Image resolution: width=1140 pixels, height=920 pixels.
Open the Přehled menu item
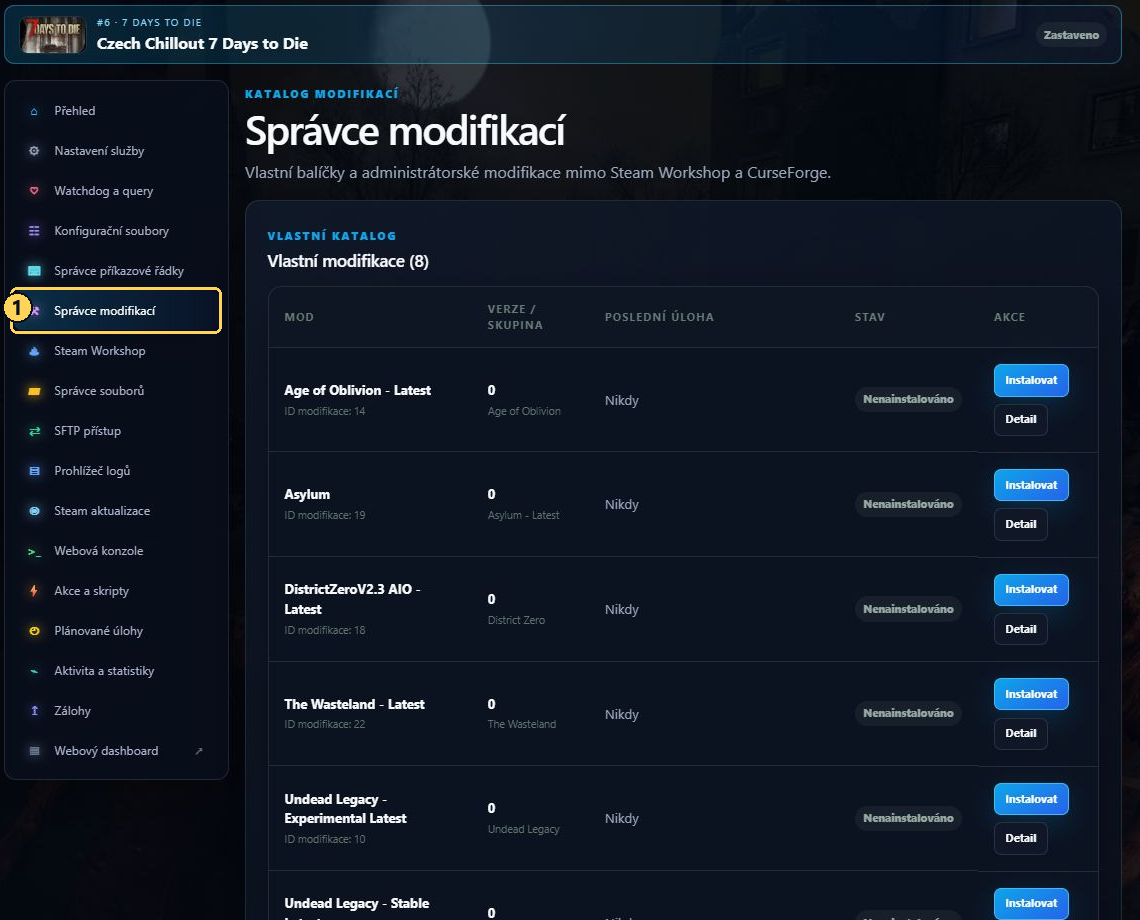point(116,111)
